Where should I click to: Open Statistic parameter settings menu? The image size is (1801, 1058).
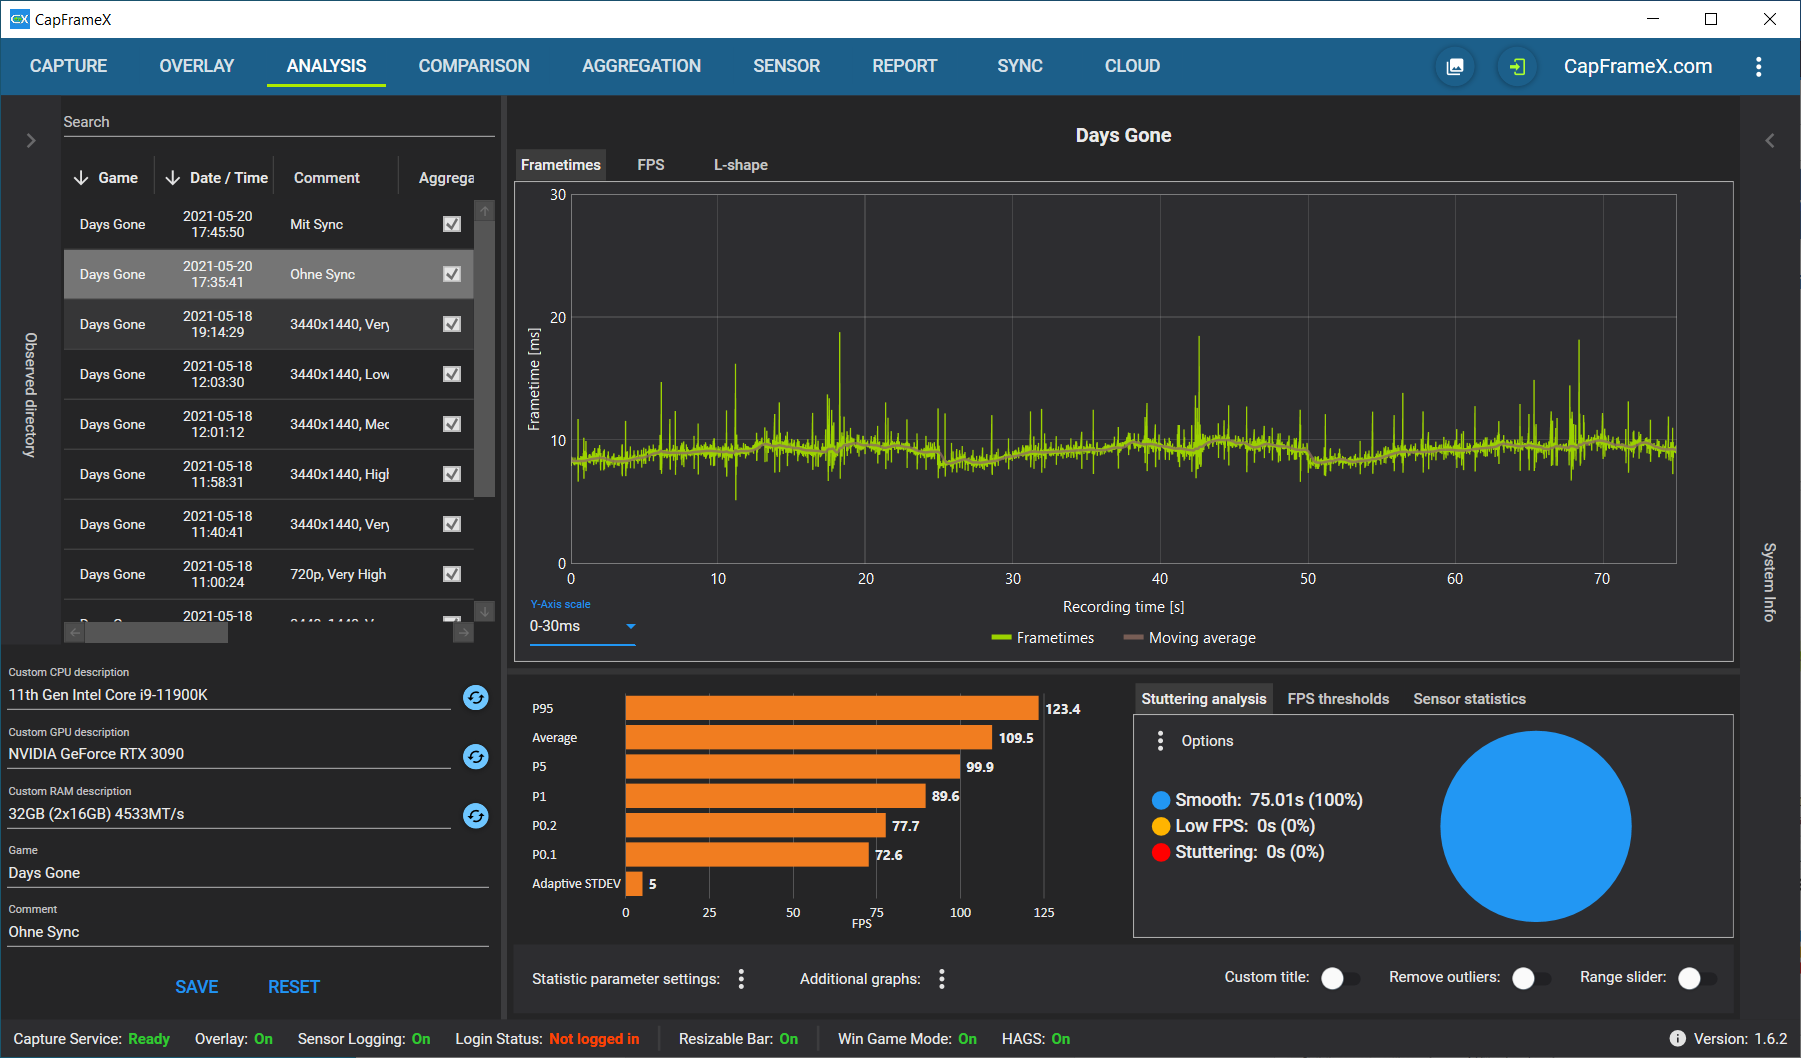click(x=741, y=979)
